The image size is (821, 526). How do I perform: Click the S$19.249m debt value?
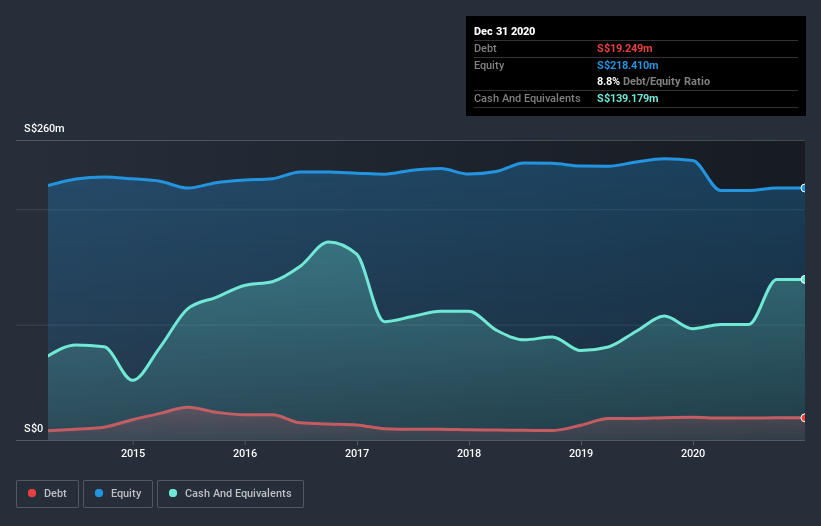pos(625,48)
